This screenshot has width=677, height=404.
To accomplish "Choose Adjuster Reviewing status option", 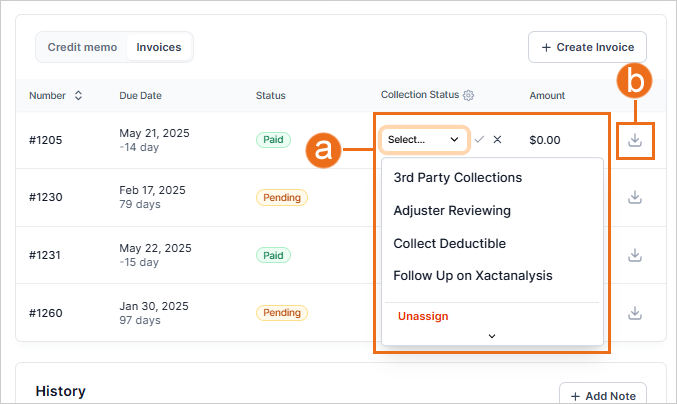I will [x=452, y=211].
